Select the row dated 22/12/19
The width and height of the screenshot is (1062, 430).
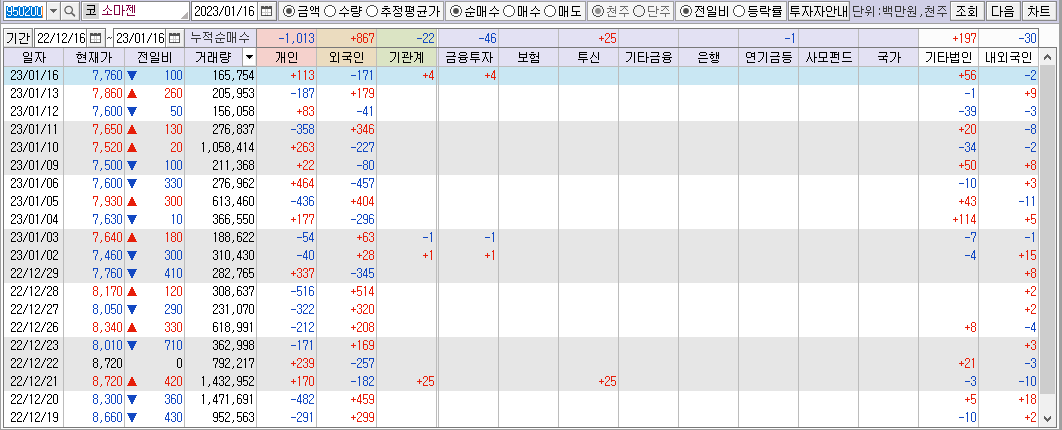[x=523, y=417]
